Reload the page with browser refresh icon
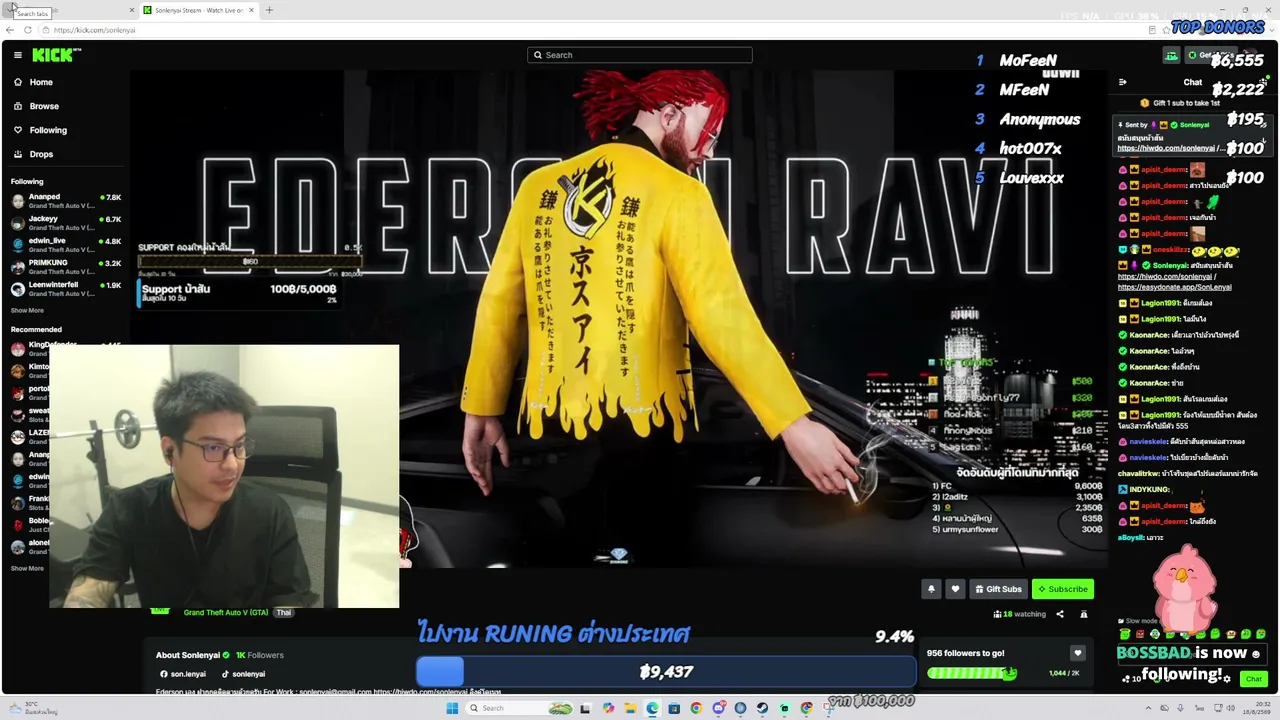 pyautogui.click(x=27, y=30)
